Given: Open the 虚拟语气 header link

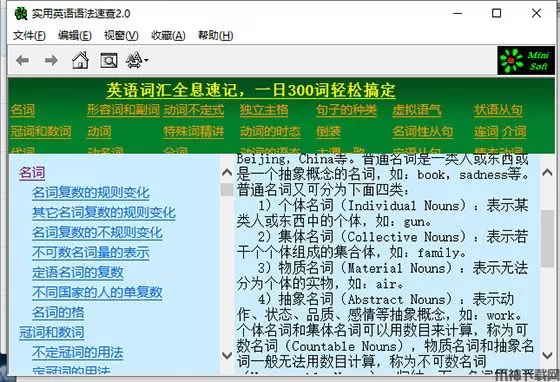Looking at the screenshot, I should click(417, 110).
